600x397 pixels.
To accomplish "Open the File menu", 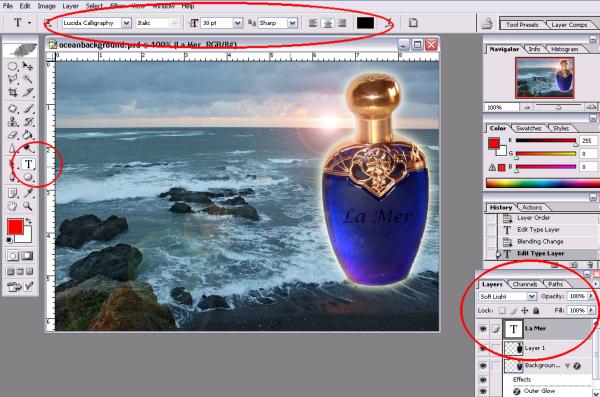I will coord(8,6).
